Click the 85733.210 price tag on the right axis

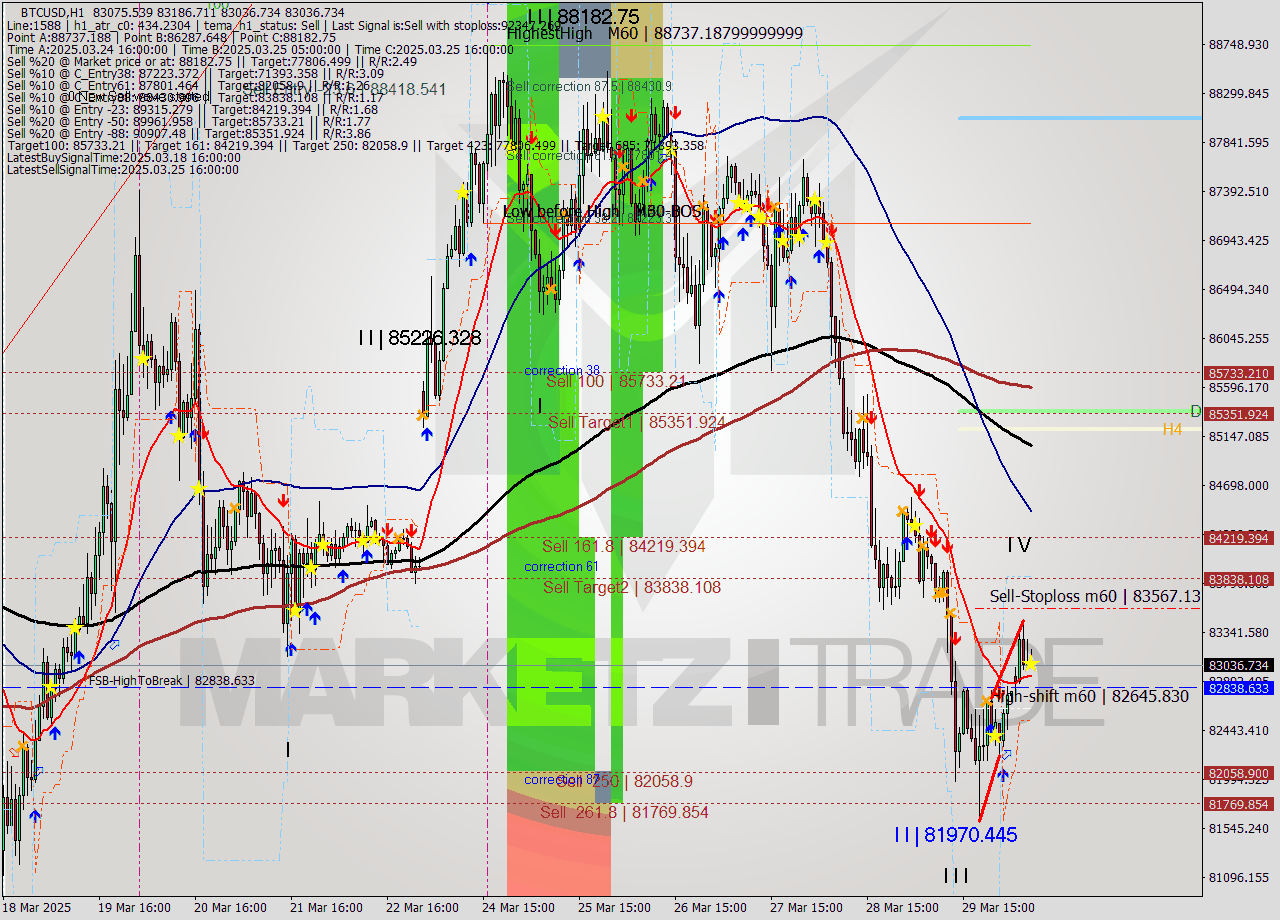coord(1237,374)
